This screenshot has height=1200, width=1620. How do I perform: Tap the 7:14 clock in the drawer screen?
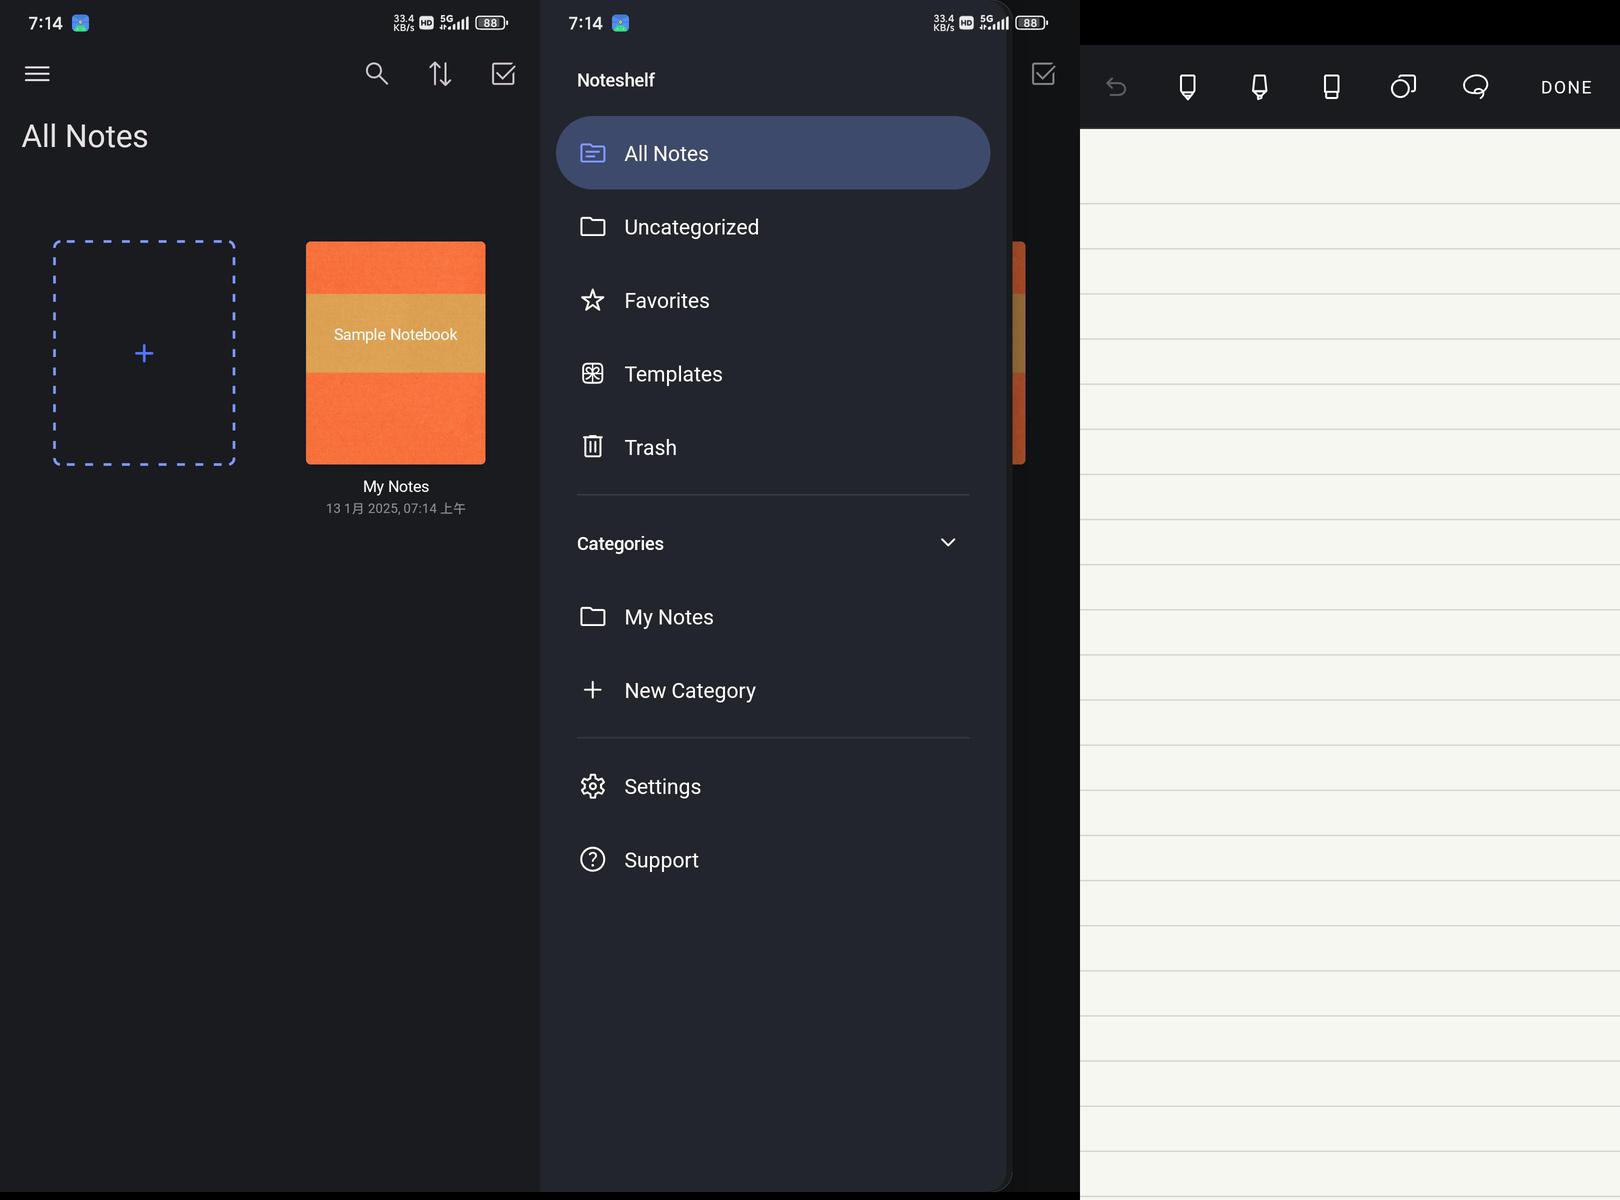(x=585, y=23)
